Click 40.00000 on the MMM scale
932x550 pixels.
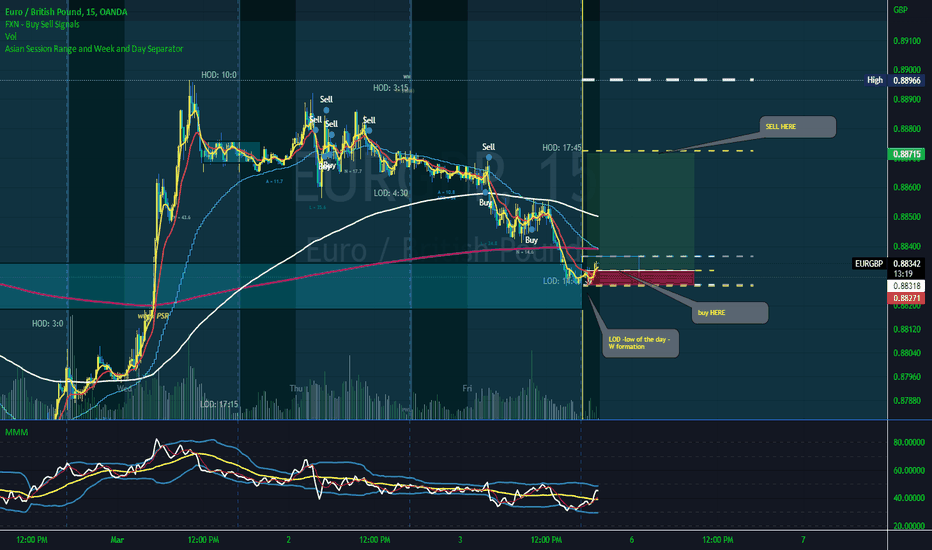[x=909, y=498]
